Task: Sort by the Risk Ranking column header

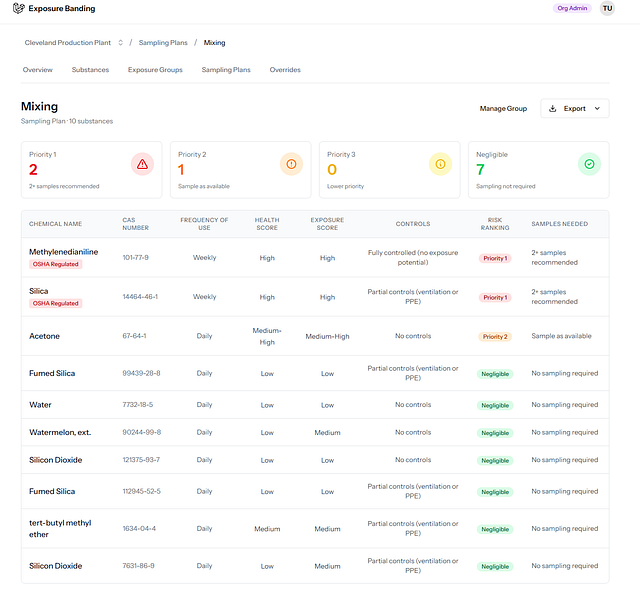Action: tap(495, 224)
